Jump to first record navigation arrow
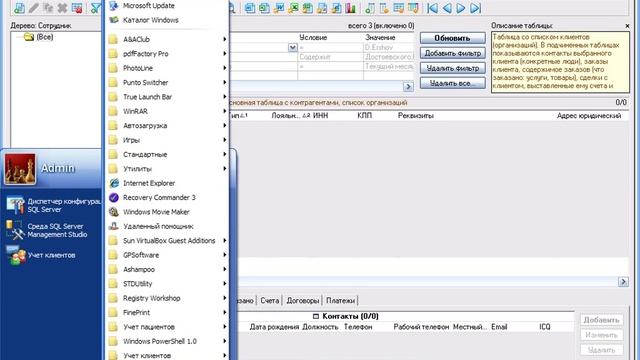This screenshot has width=640, height=360. pyautogui.click(x=433, y=8)
